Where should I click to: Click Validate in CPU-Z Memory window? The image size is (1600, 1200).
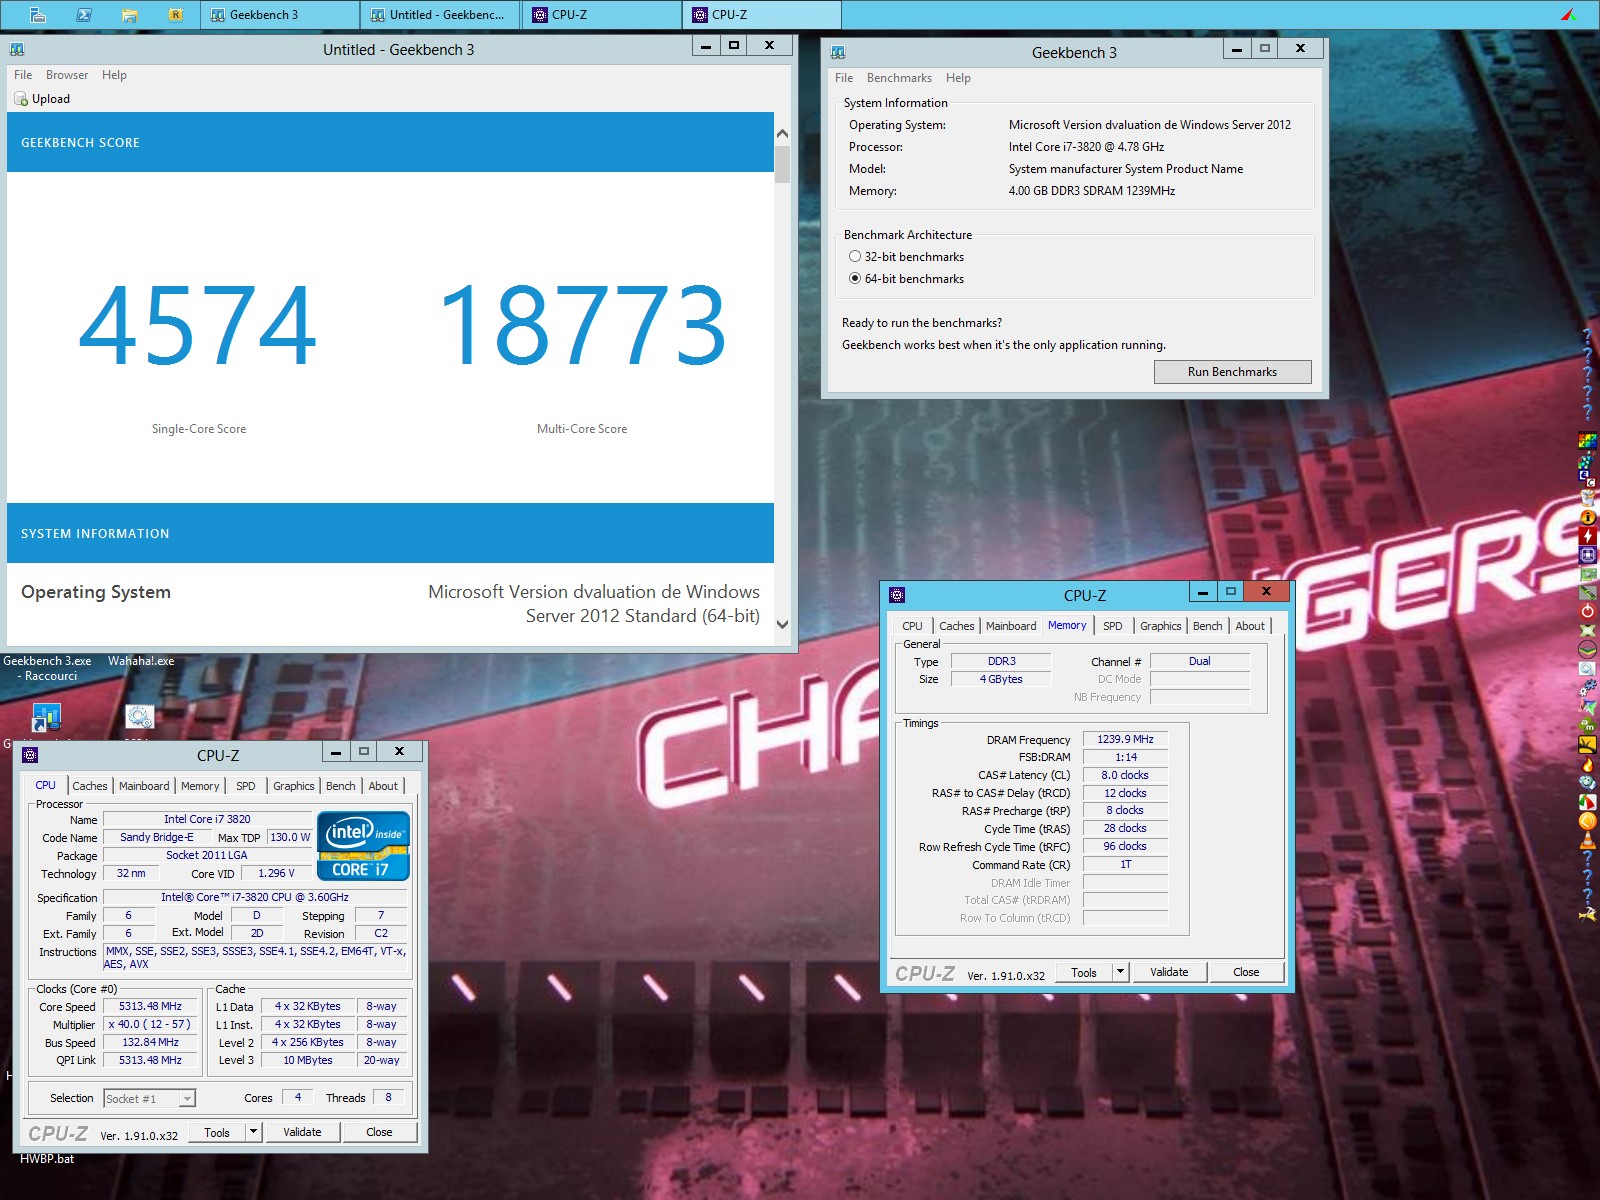click(x=1169, y=972)
